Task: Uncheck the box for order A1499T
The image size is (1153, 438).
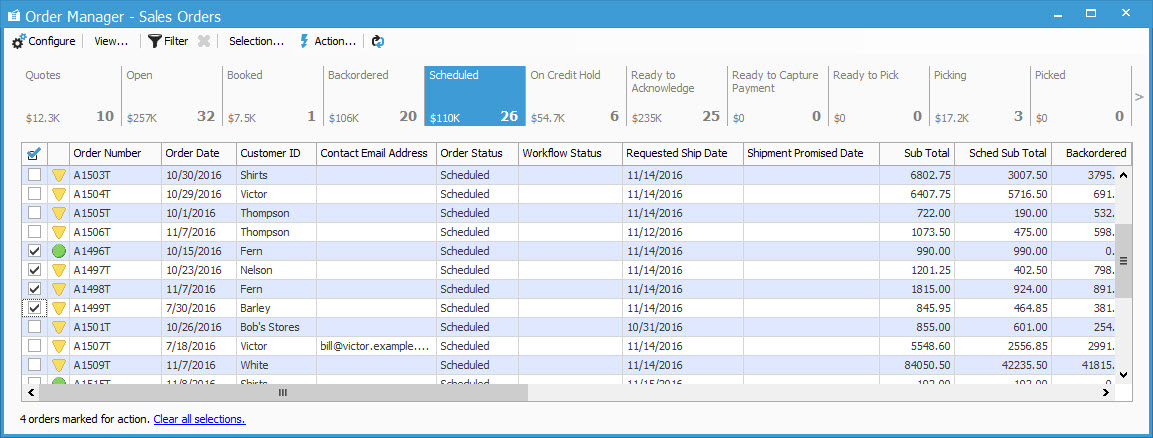Action: coord(34,308)
